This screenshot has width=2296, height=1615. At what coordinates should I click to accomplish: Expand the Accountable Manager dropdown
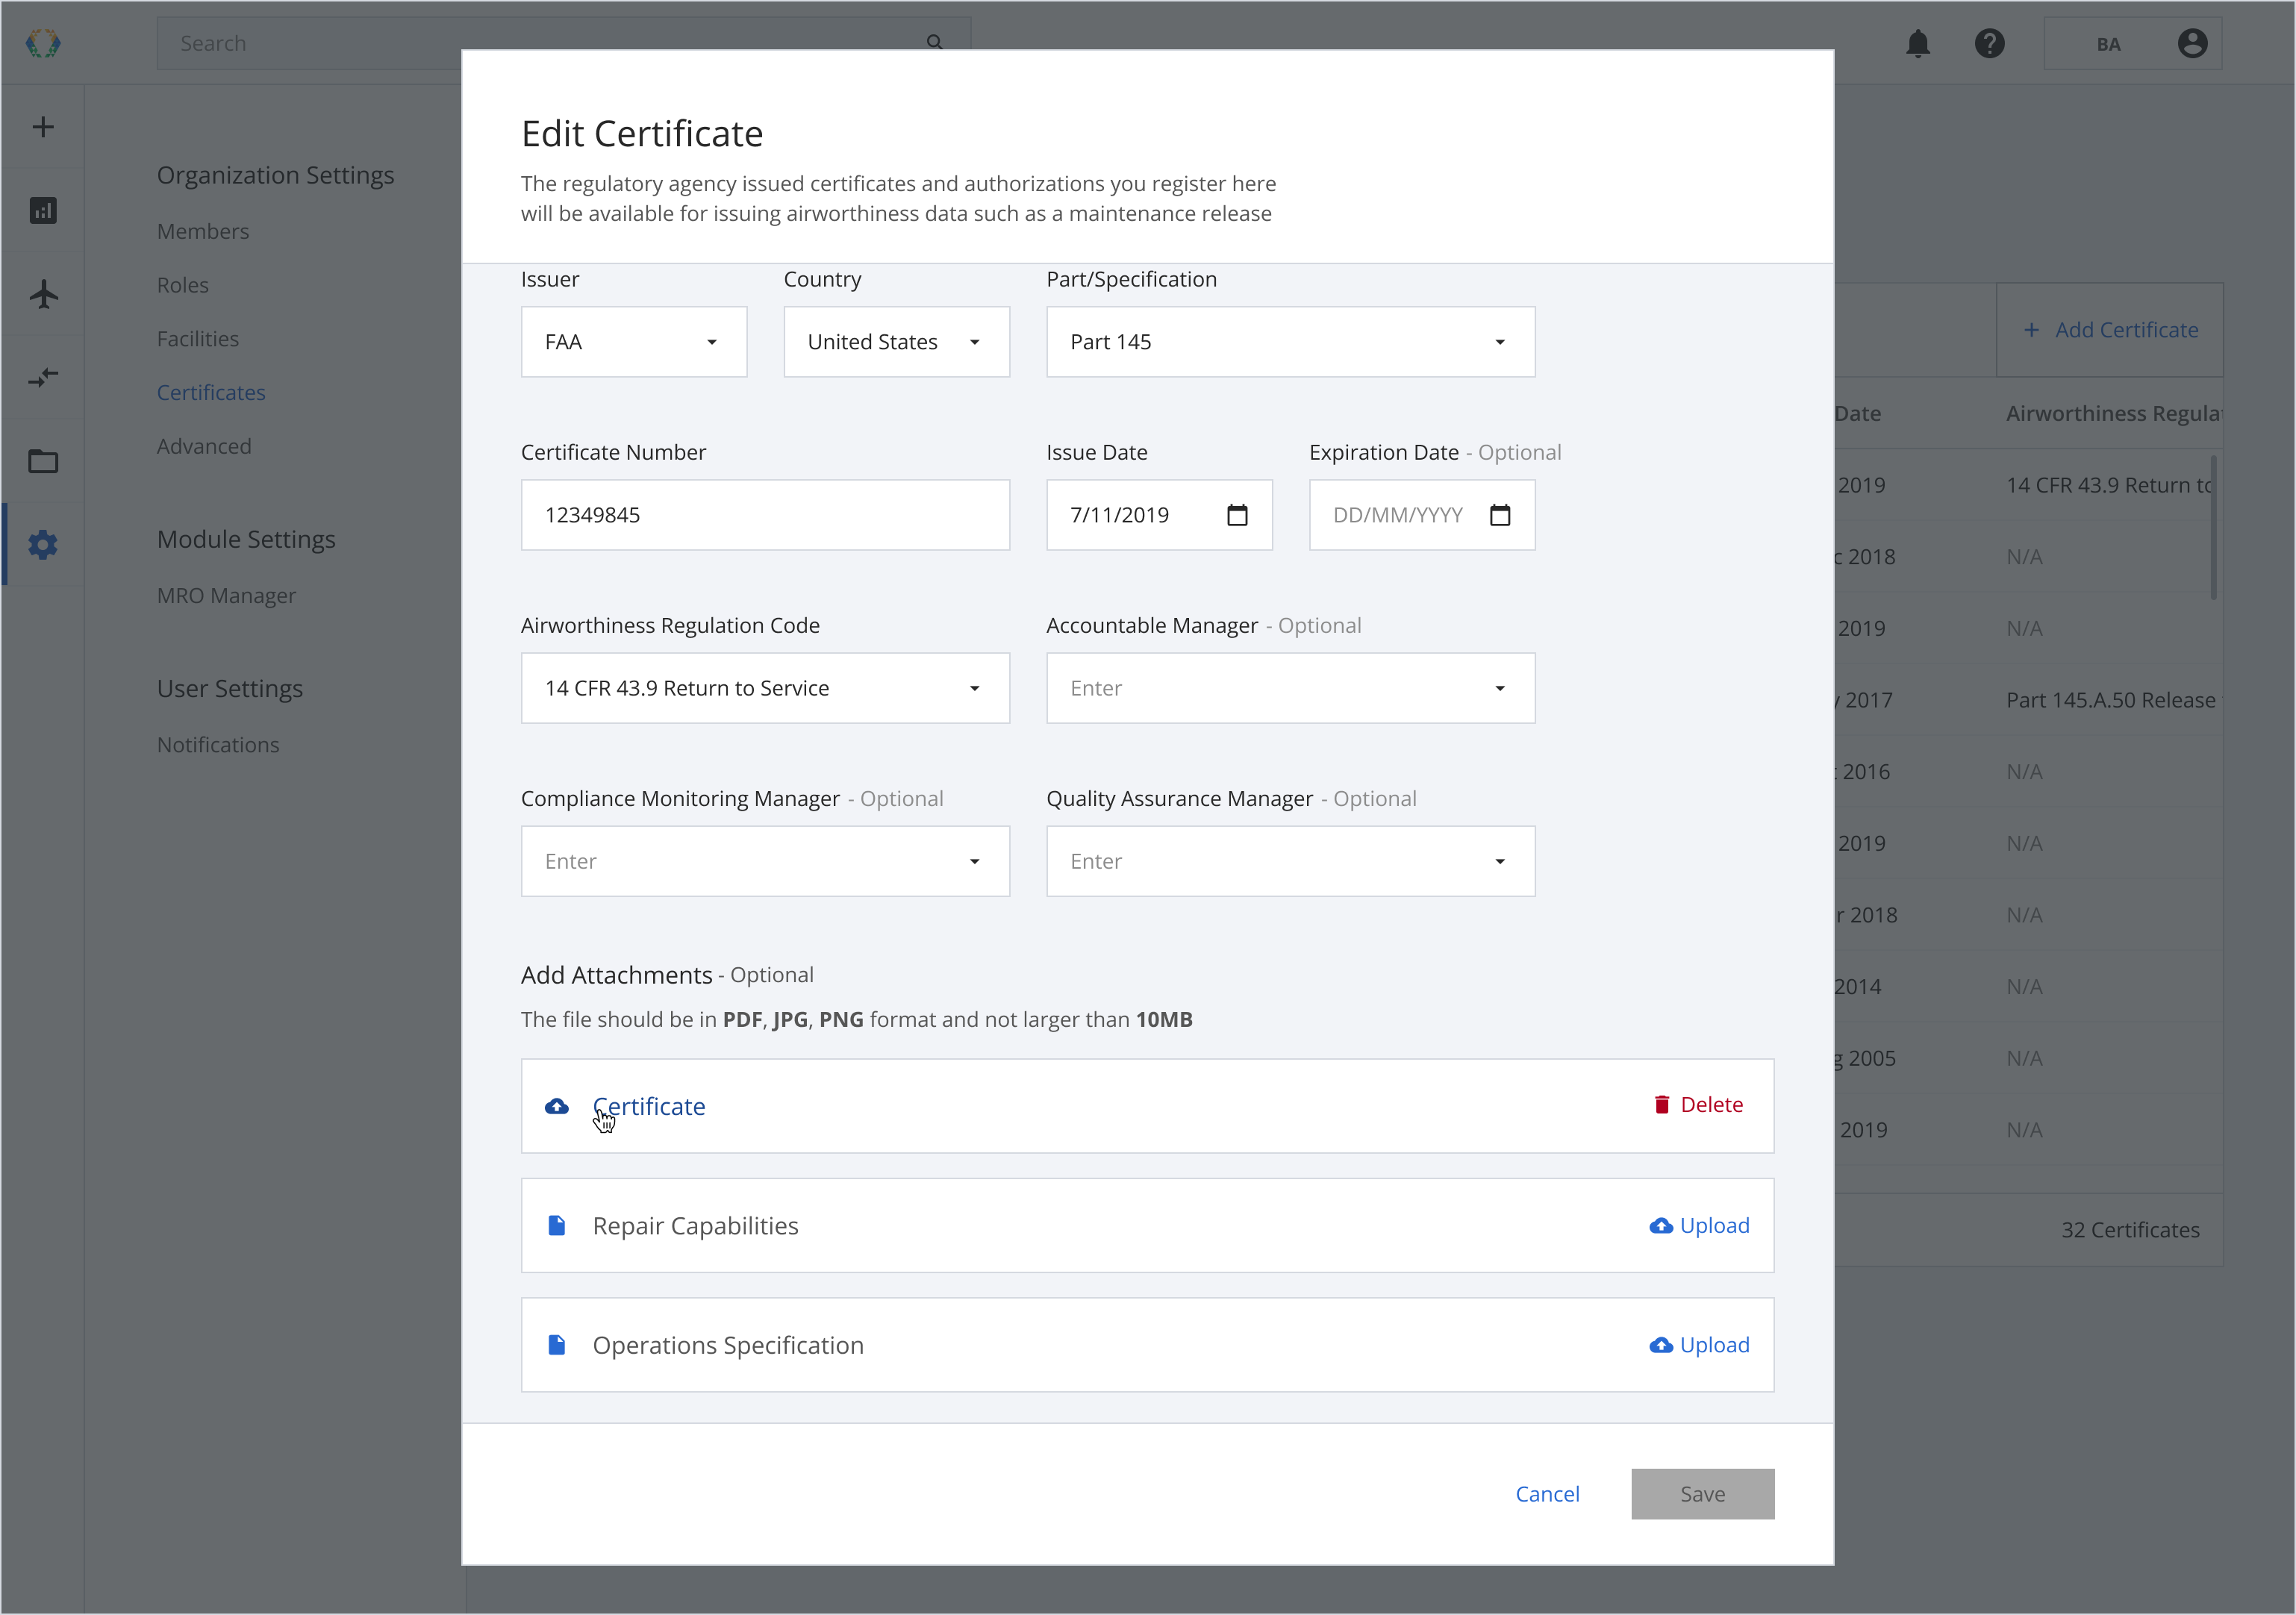pyautogui.click(x=1290, y=688)
